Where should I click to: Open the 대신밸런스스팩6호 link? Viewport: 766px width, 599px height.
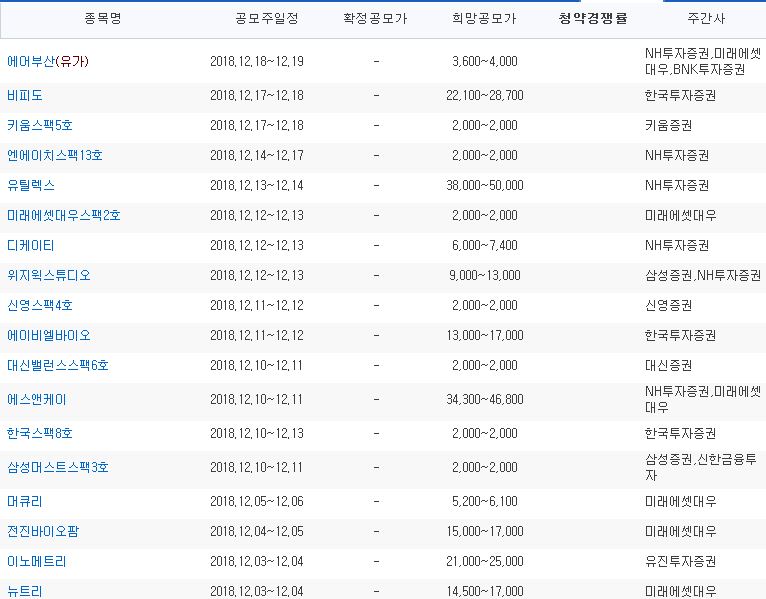58,365
